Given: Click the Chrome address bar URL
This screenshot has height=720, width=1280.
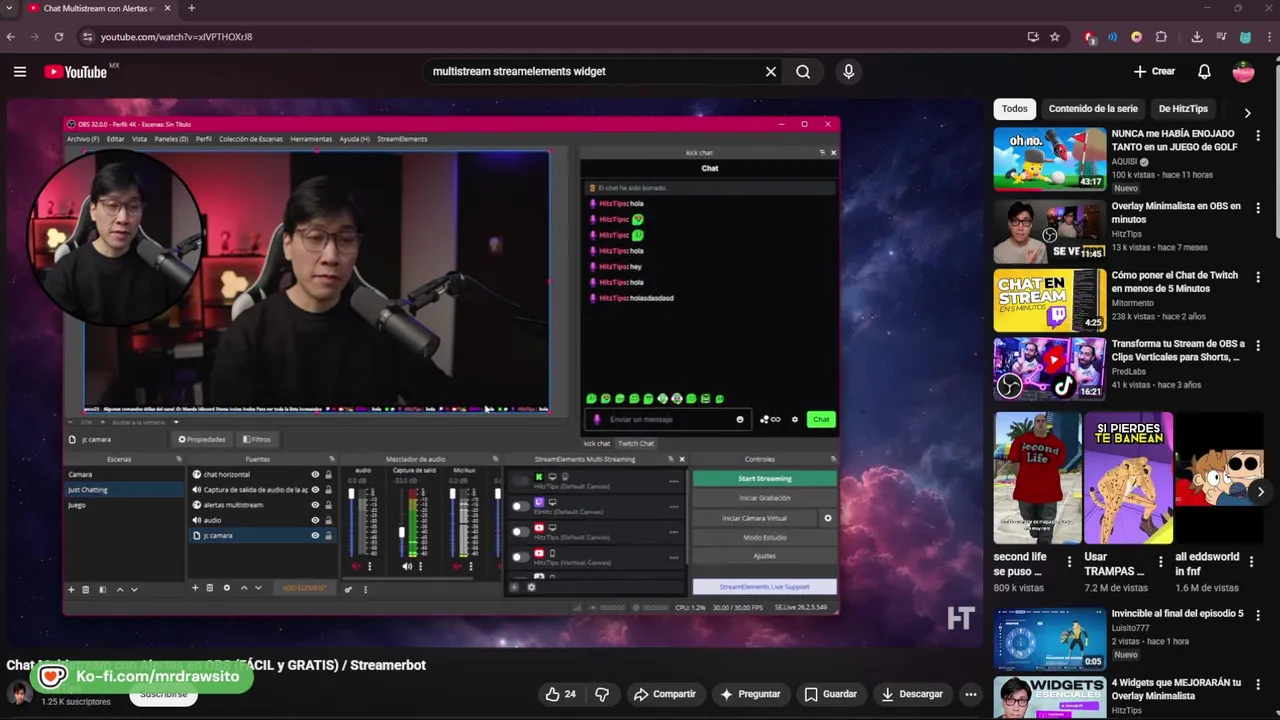Looking at the screenshot, I should [x=176, y=37].
